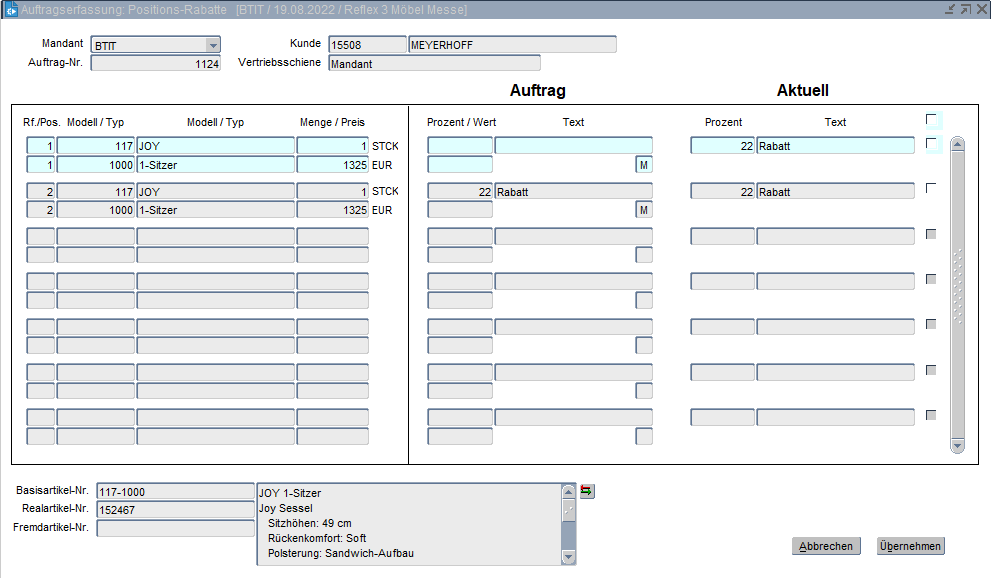This screenshot has height=578, width=991.
Task: Click the Kunde name field MEYERHOFF
Action: coord(512,45)
